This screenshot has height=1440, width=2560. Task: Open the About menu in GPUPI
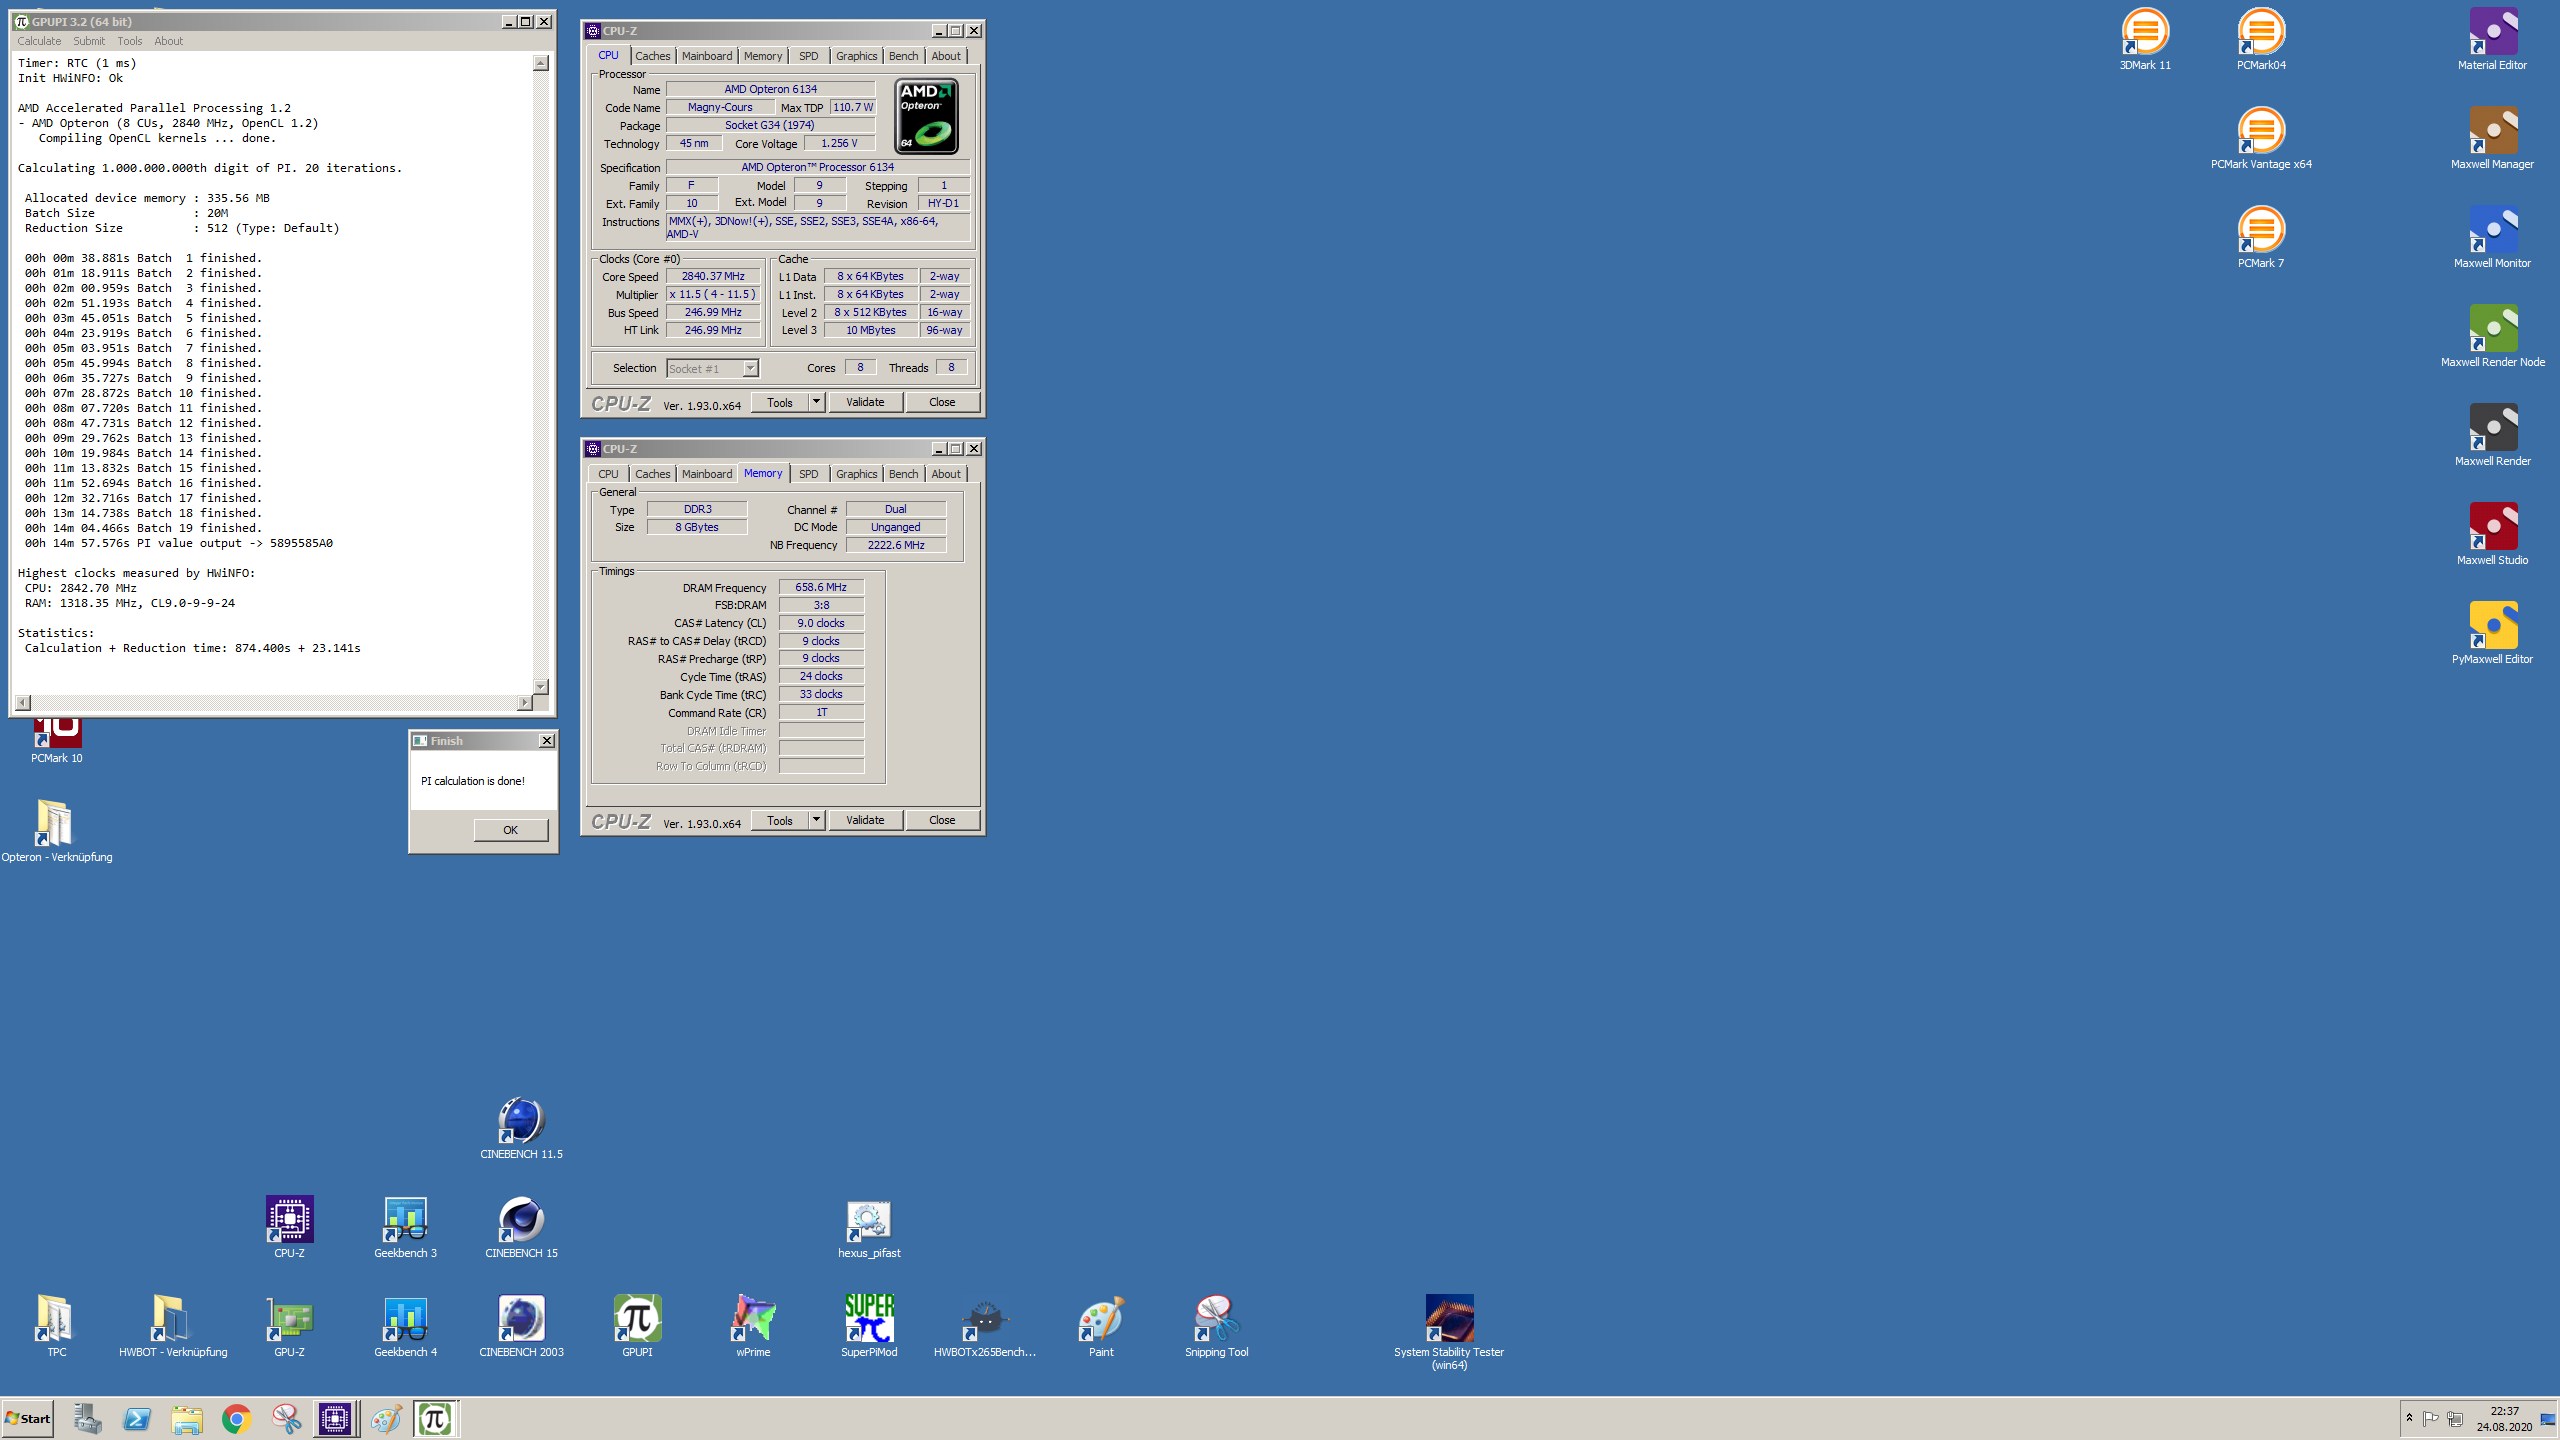pyautogui.click(x=169, y=41)
